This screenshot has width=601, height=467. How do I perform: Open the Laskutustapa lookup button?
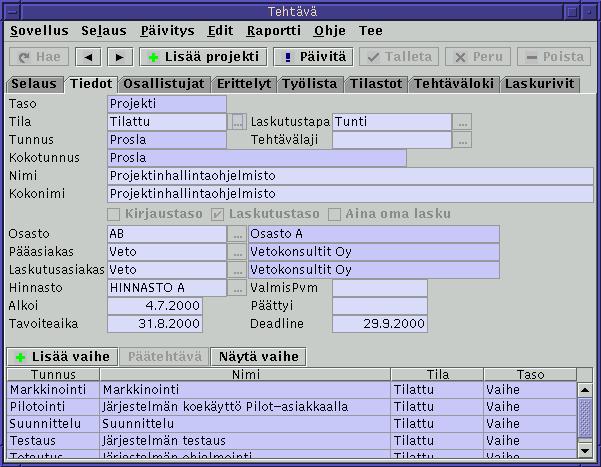click(461, 122)
